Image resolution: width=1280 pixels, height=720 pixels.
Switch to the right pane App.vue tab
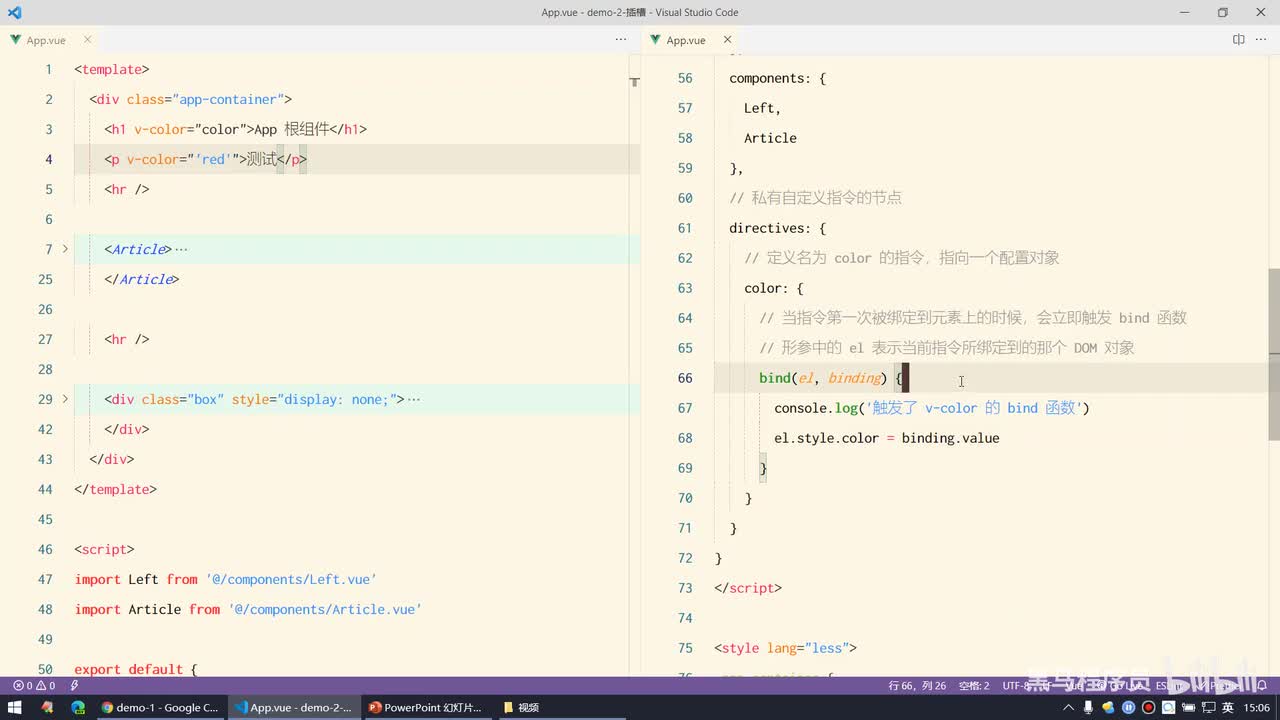(x=686, y=40)
